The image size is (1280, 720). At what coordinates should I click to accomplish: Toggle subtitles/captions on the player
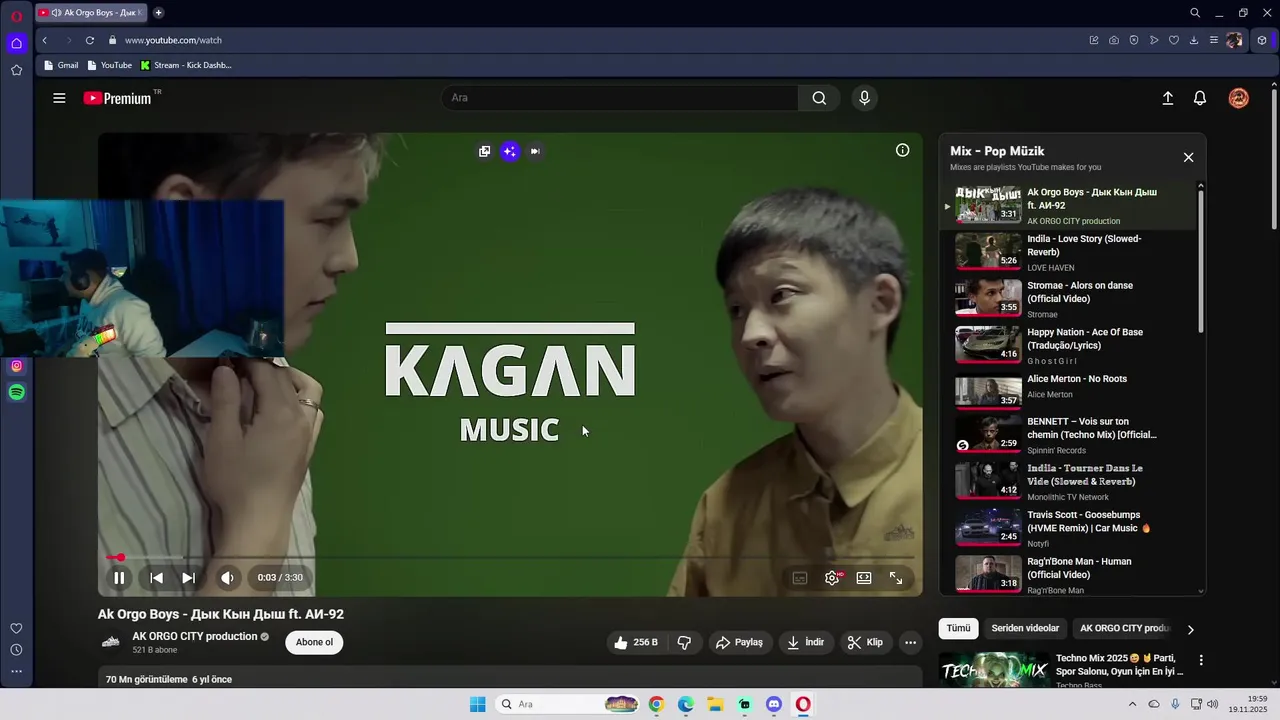(x=799, y=577)
